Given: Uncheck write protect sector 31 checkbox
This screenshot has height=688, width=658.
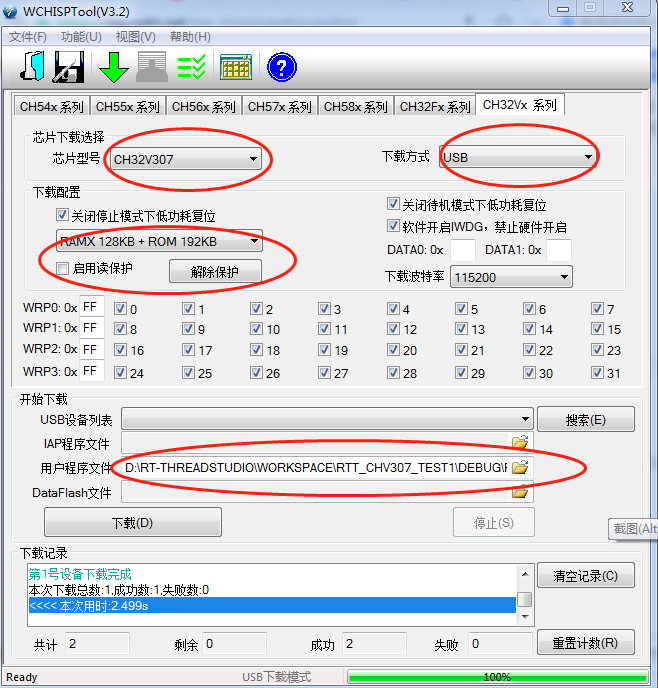Looking at the screenshot, I should coord(597,373).
